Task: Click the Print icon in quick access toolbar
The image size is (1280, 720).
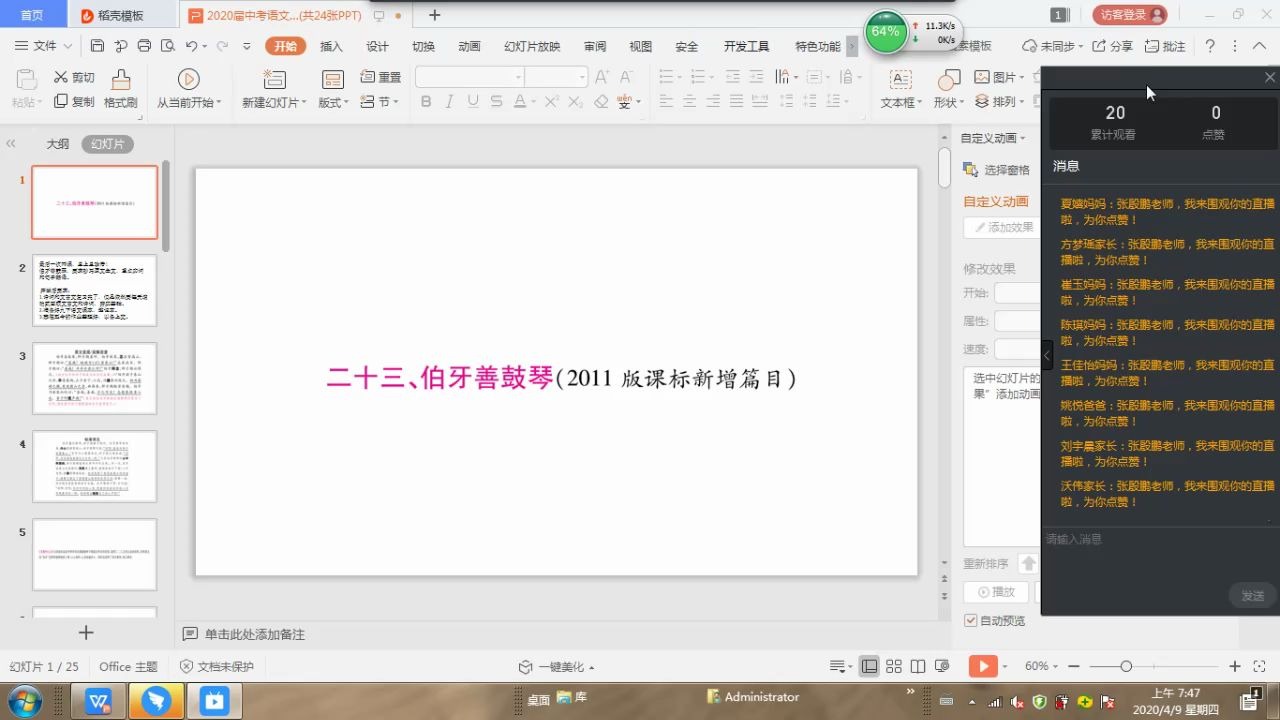Action: click(144, 46)
